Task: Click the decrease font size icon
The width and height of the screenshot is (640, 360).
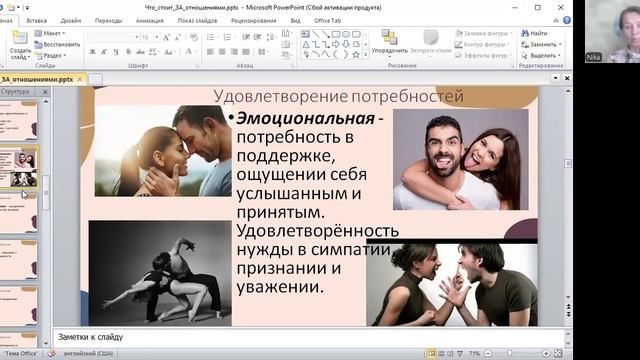Action: pos(178,38)
